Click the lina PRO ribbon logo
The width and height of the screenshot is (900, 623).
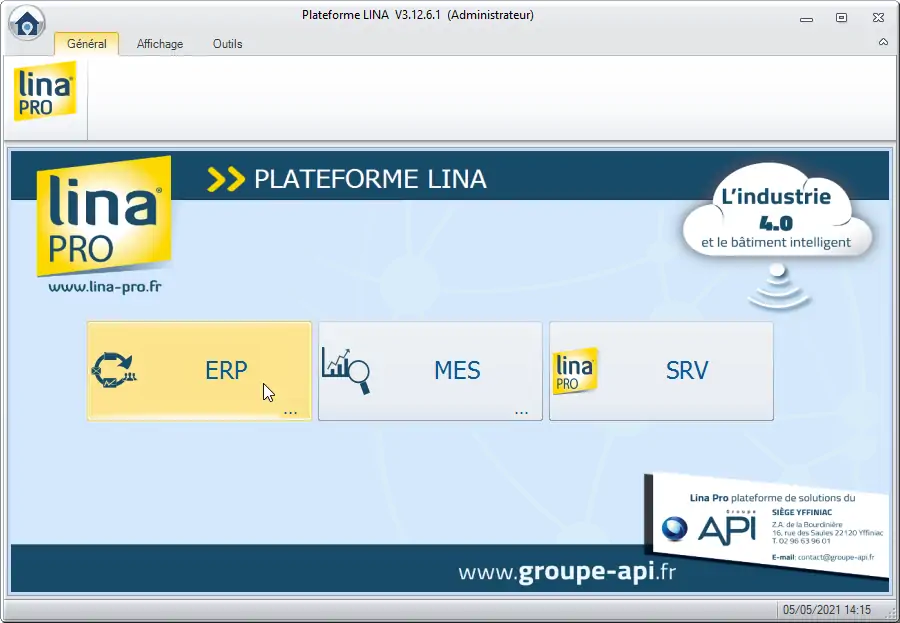coord(45,91)
